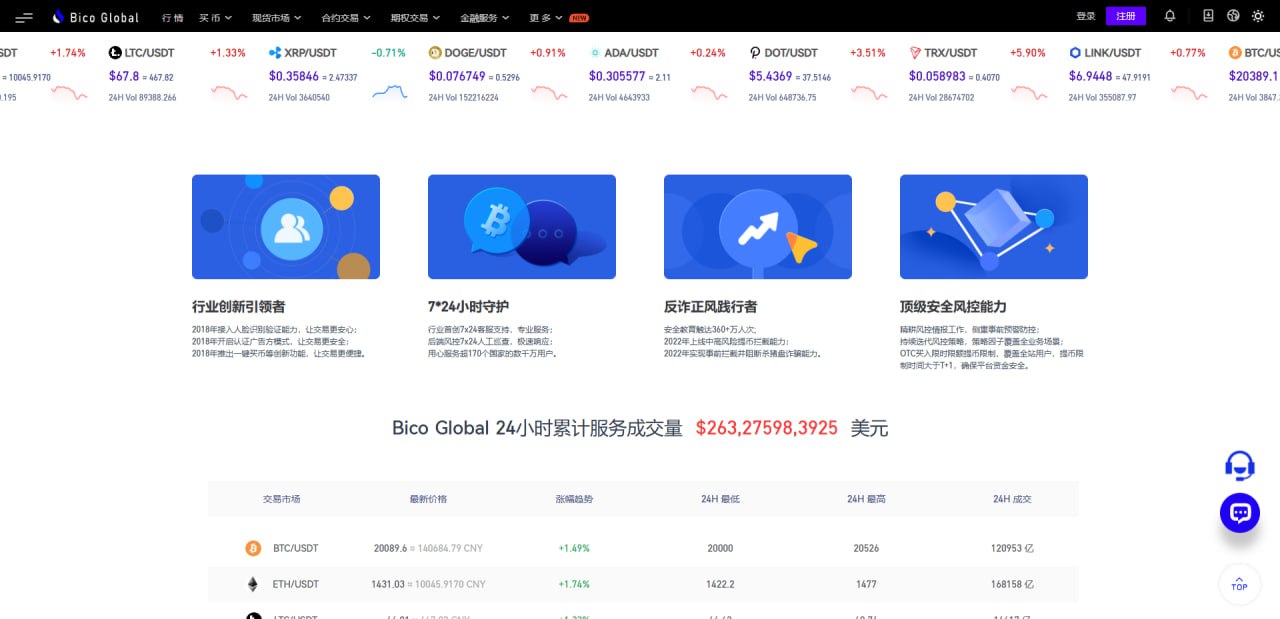Expand the 期权交易 dropdown

tap(415, 18)
